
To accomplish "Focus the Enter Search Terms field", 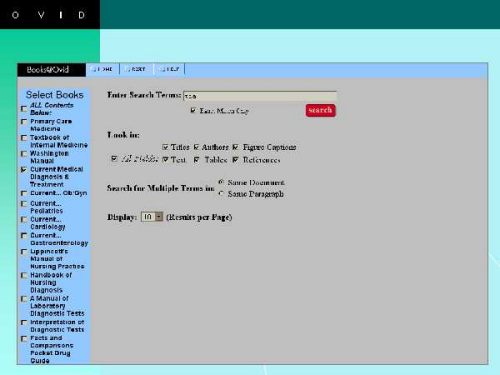I will click(260, 96).
